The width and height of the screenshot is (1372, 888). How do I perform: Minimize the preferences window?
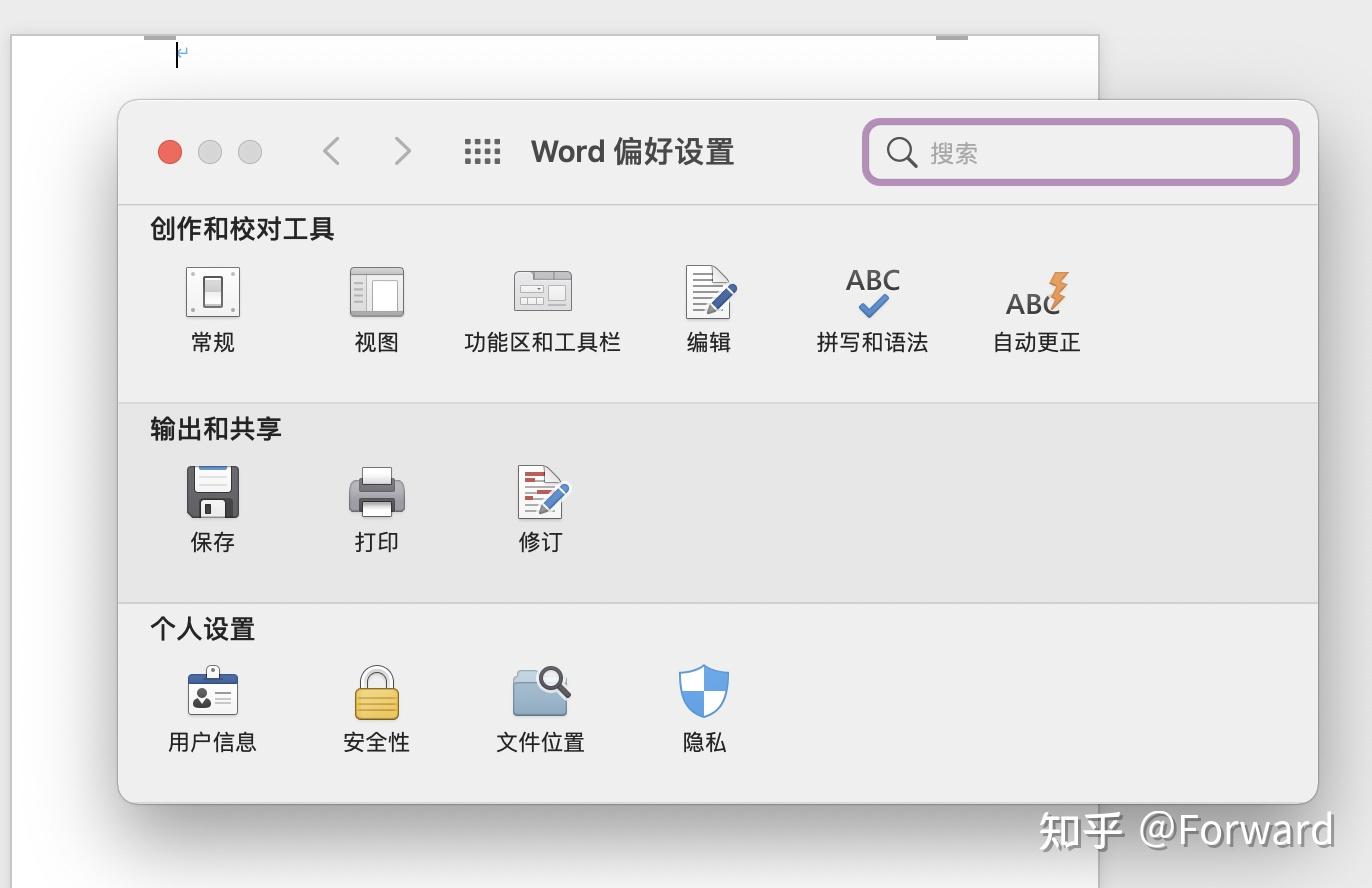click(210, 152)
